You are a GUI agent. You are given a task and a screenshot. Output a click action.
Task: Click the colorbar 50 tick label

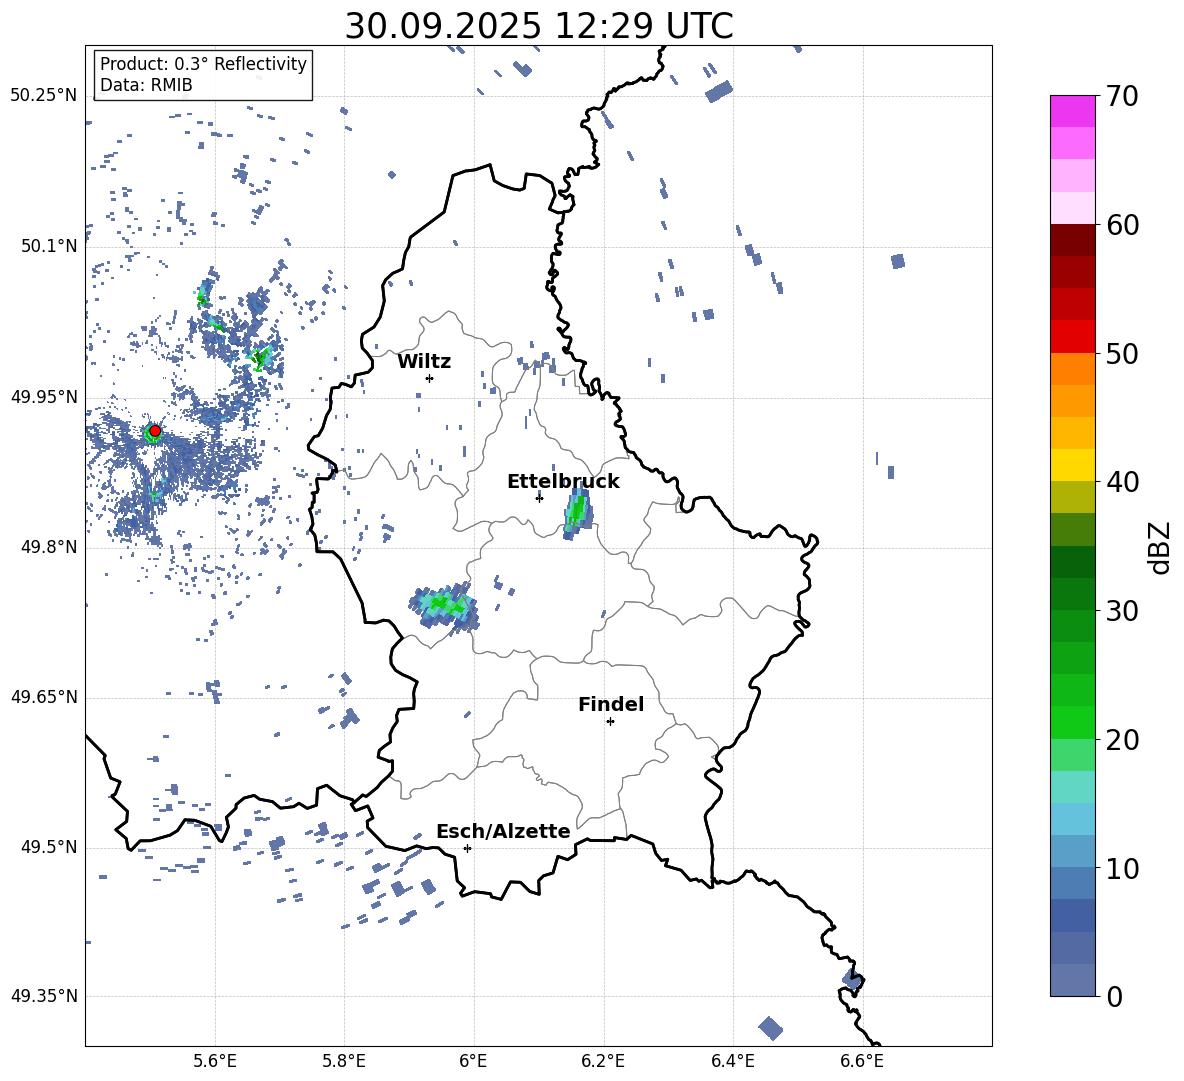(x=1123, y=353)
